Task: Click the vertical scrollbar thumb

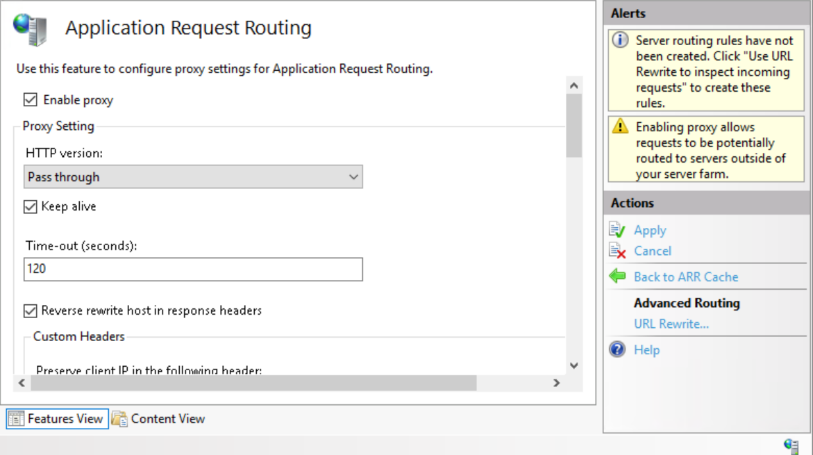Action: pos(573,125)
